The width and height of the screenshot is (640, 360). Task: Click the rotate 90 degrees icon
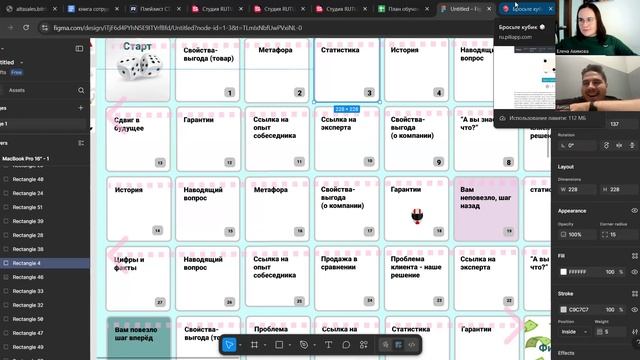coord(606,145)
